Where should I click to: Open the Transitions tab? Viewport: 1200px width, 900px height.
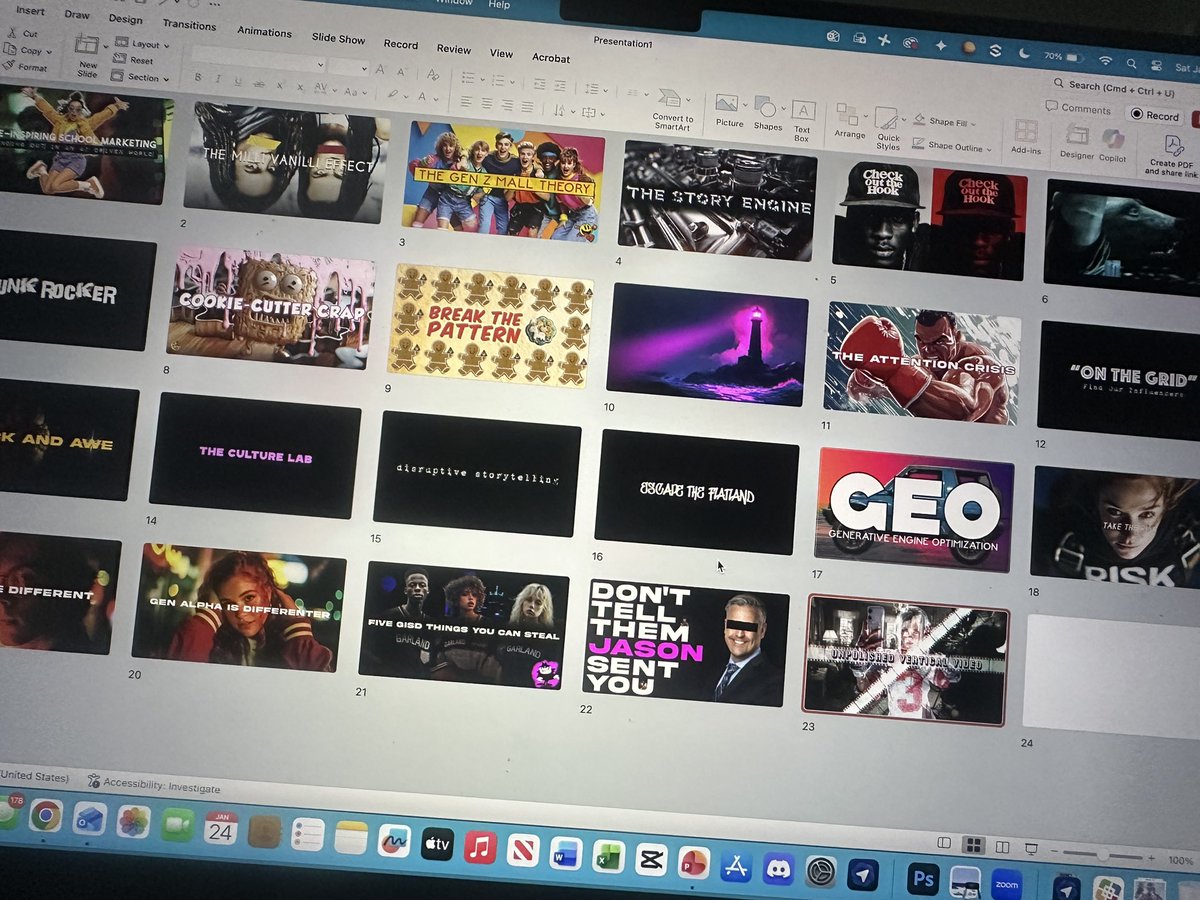[x=189, y=25]
